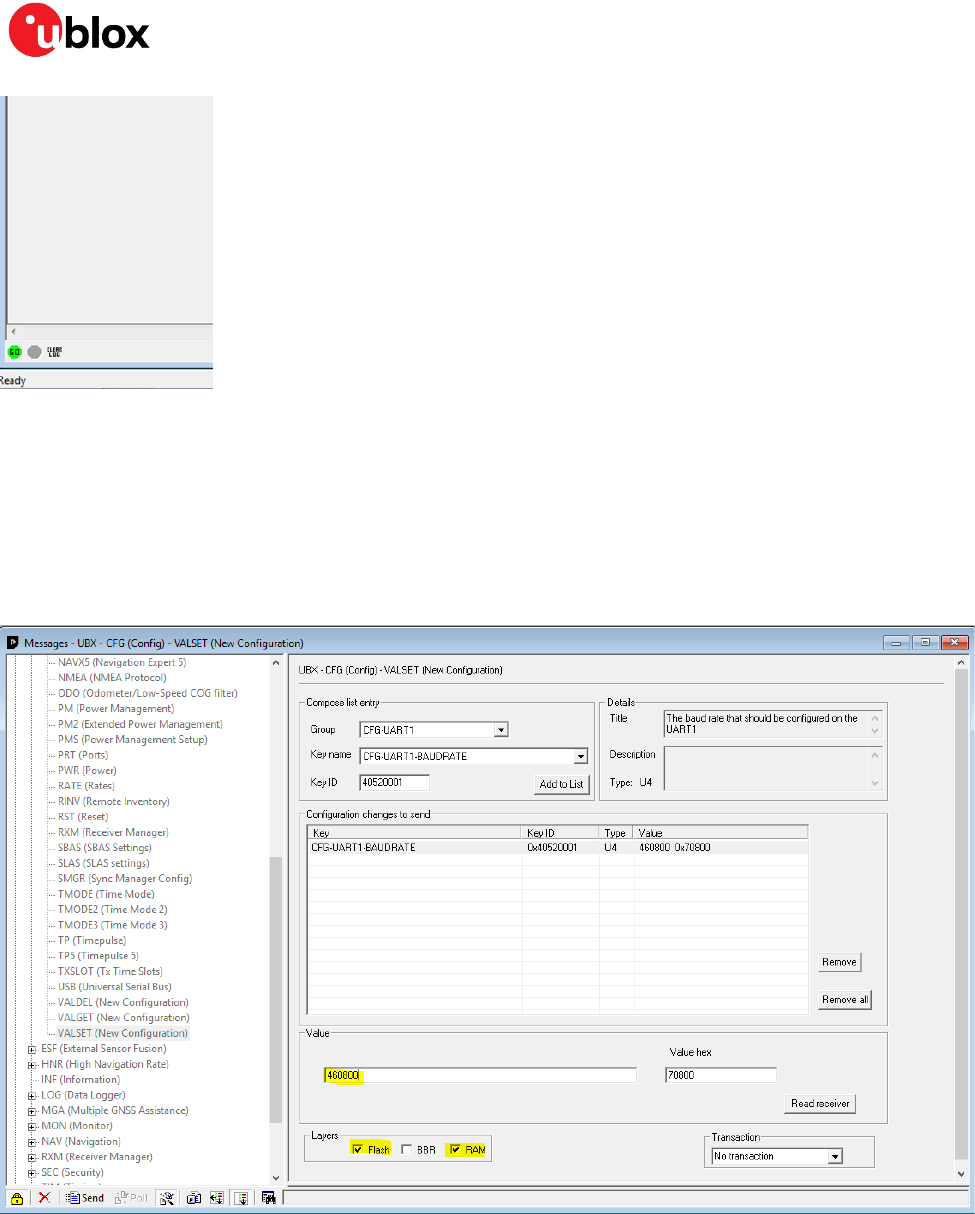975x1214 pixels.
Task: Select SMGR (Sync Manager Config) item
Action: (x=125, y=878)
